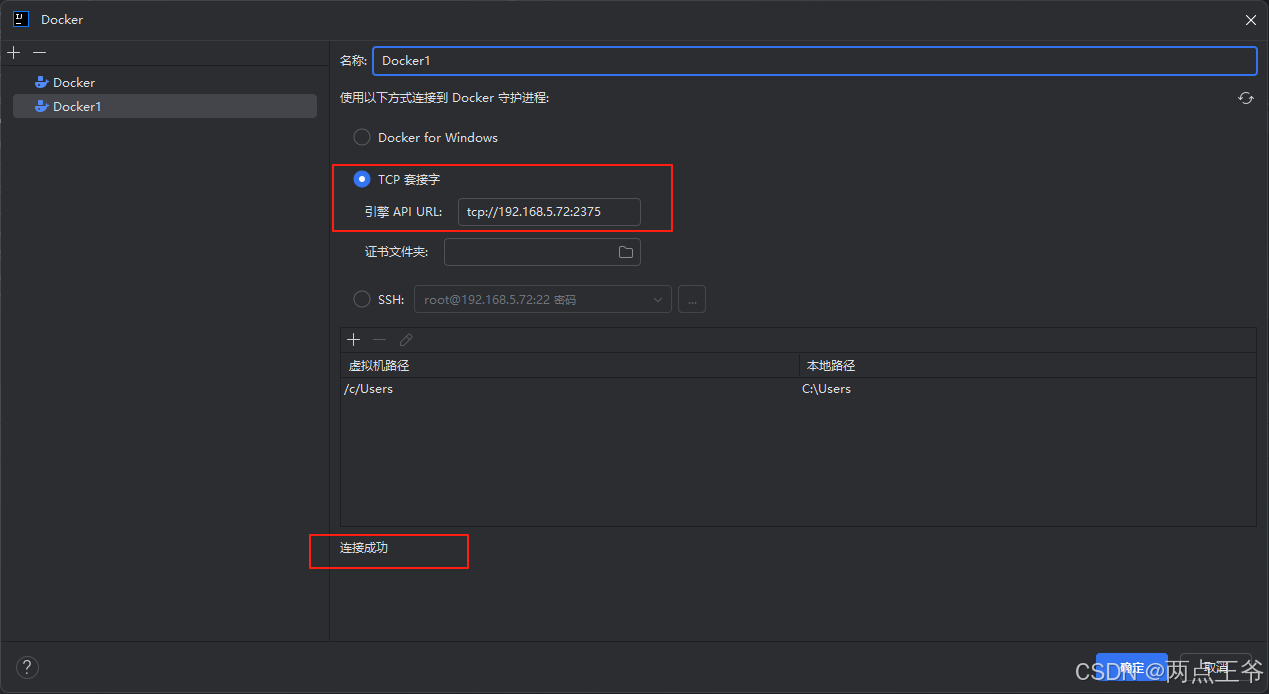This screenshot has width=1269, height=694.
Task: Click the Docker whale icon beside Docker1
Action: [42, 106]
